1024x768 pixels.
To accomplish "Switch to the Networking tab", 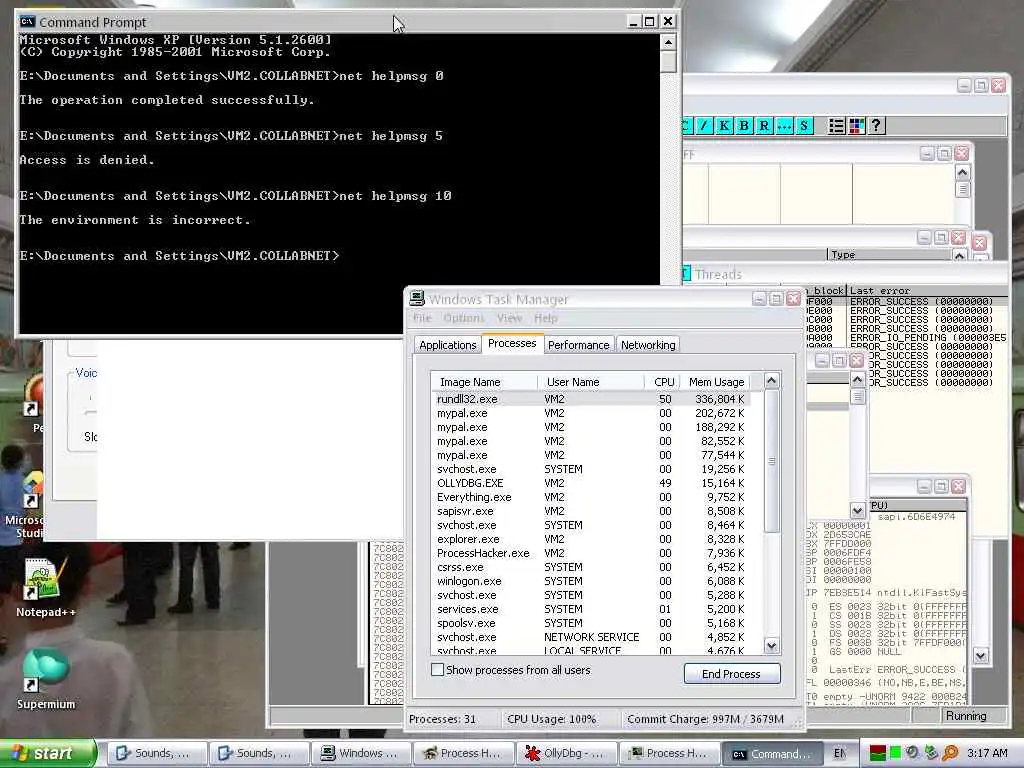I will [x=648, y=345].
